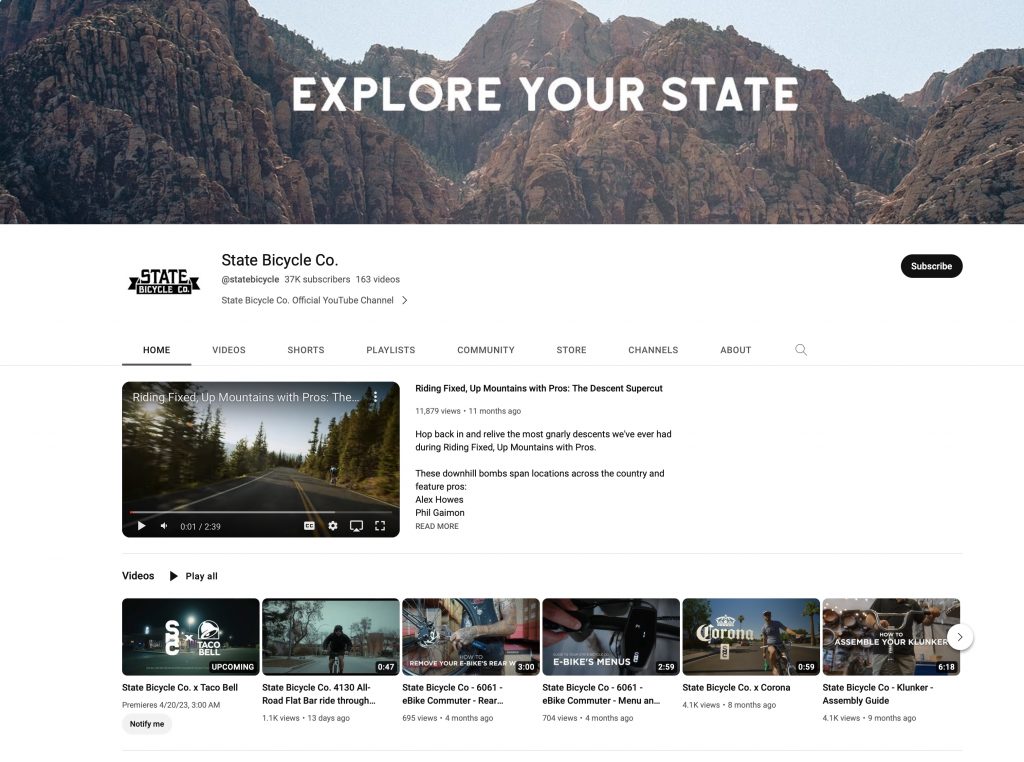Image resolution: width=1024 pixels, height=762 pixels.
Task: Open 4130 All-Road Flat Bar video thumbnail
Action: tap(330, 637)
